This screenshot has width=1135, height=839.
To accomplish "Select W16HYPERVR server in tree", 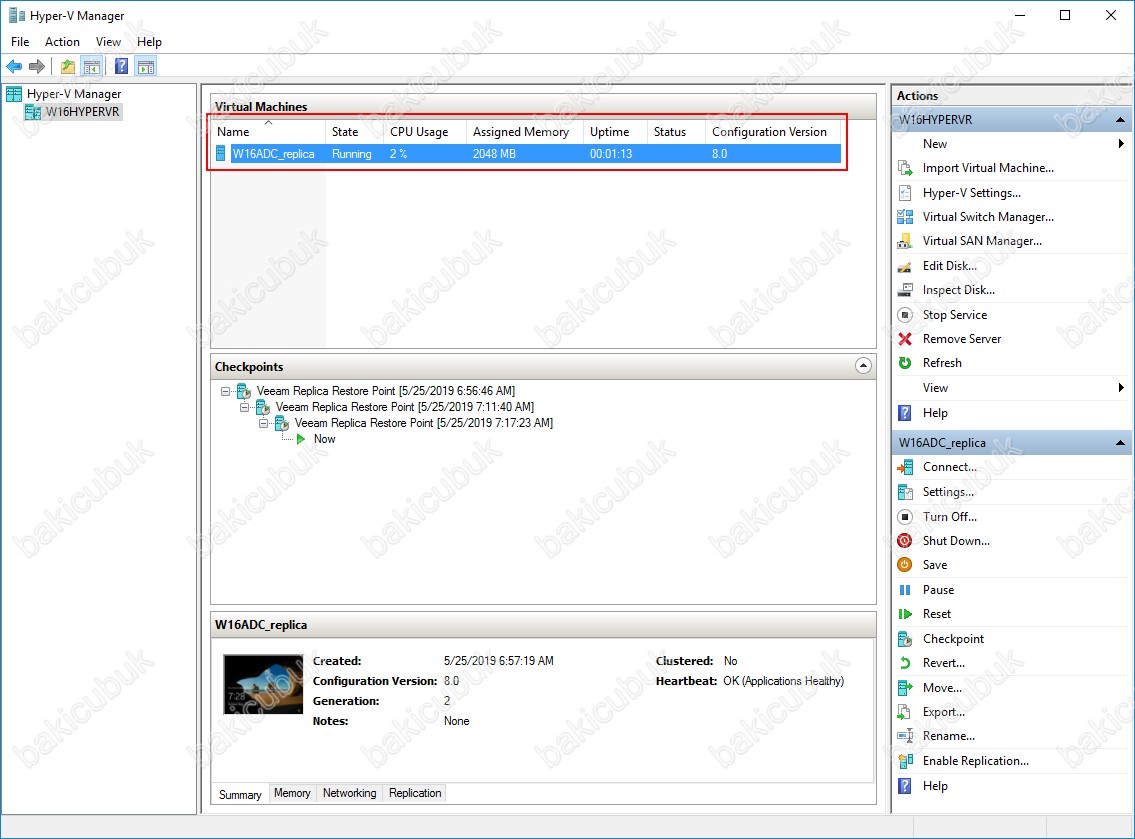I will tap(83, 112).
